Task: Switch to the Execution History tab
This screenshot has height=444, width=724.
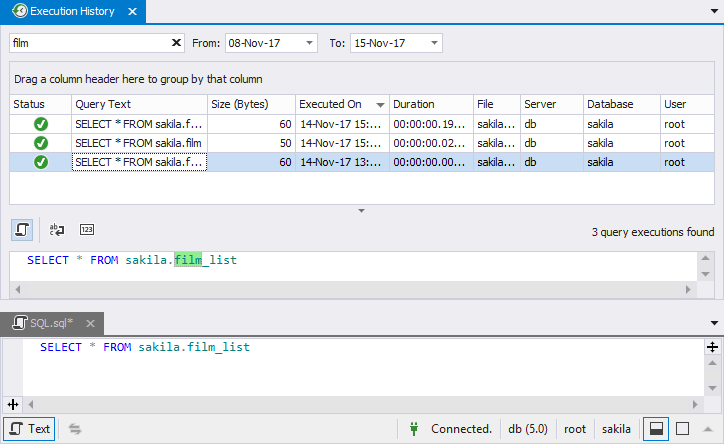Action: (x=73, y=12)
